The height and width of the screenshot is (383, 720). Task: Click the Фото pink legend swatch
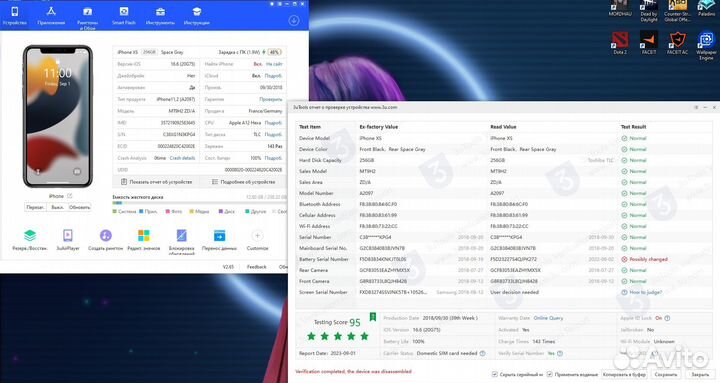[168, 211]
